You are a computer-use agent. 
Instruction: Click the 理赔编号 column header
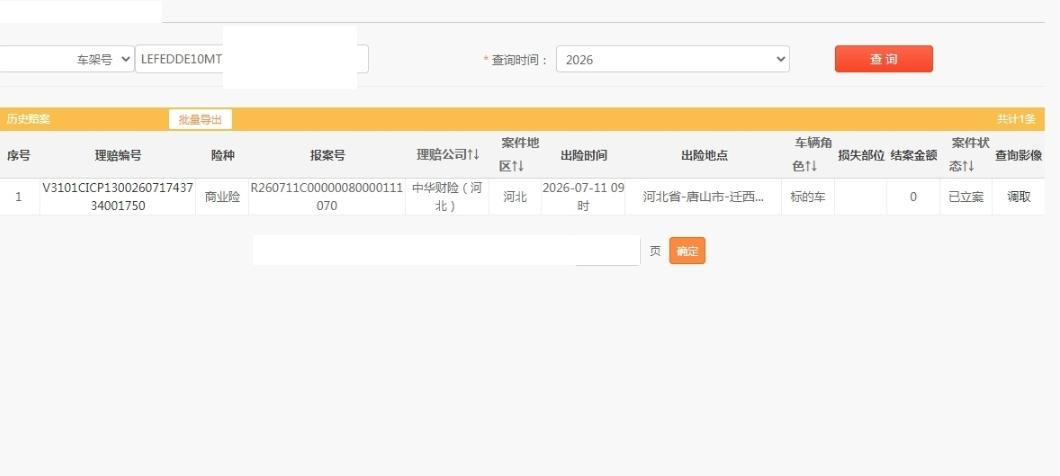pyautogui.click(x=118, y=155)
